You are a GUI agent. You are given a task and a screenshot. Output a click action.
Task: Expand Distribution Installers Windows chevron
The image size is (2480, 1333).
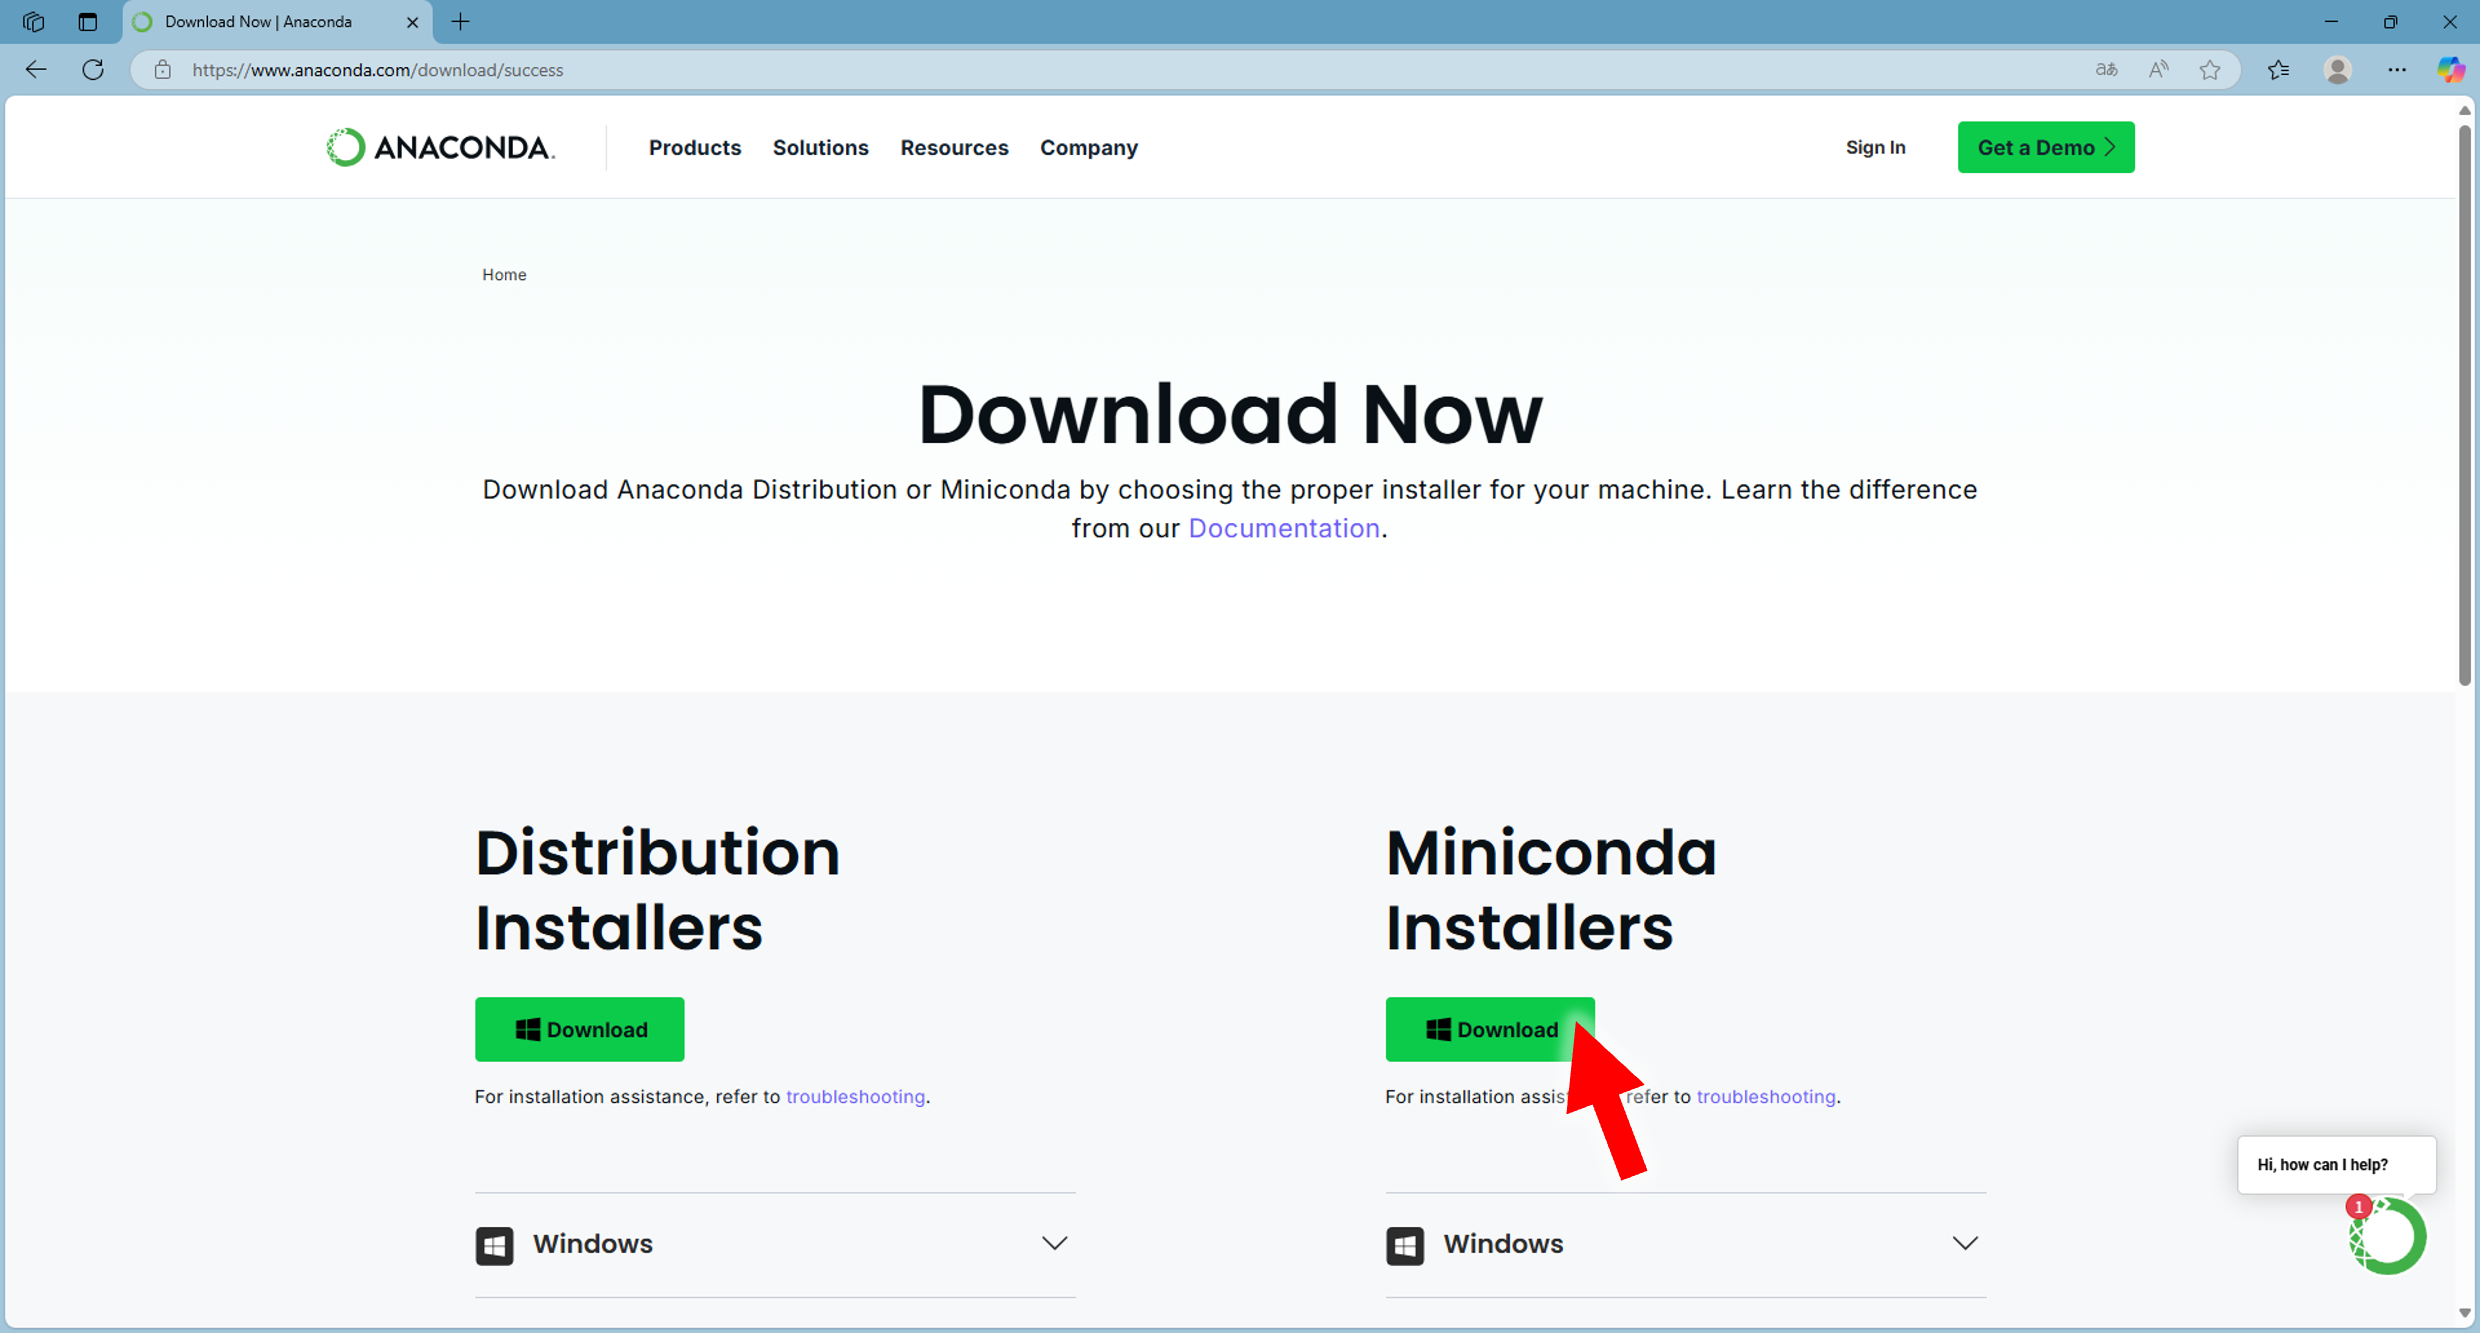(1054, 1243)
